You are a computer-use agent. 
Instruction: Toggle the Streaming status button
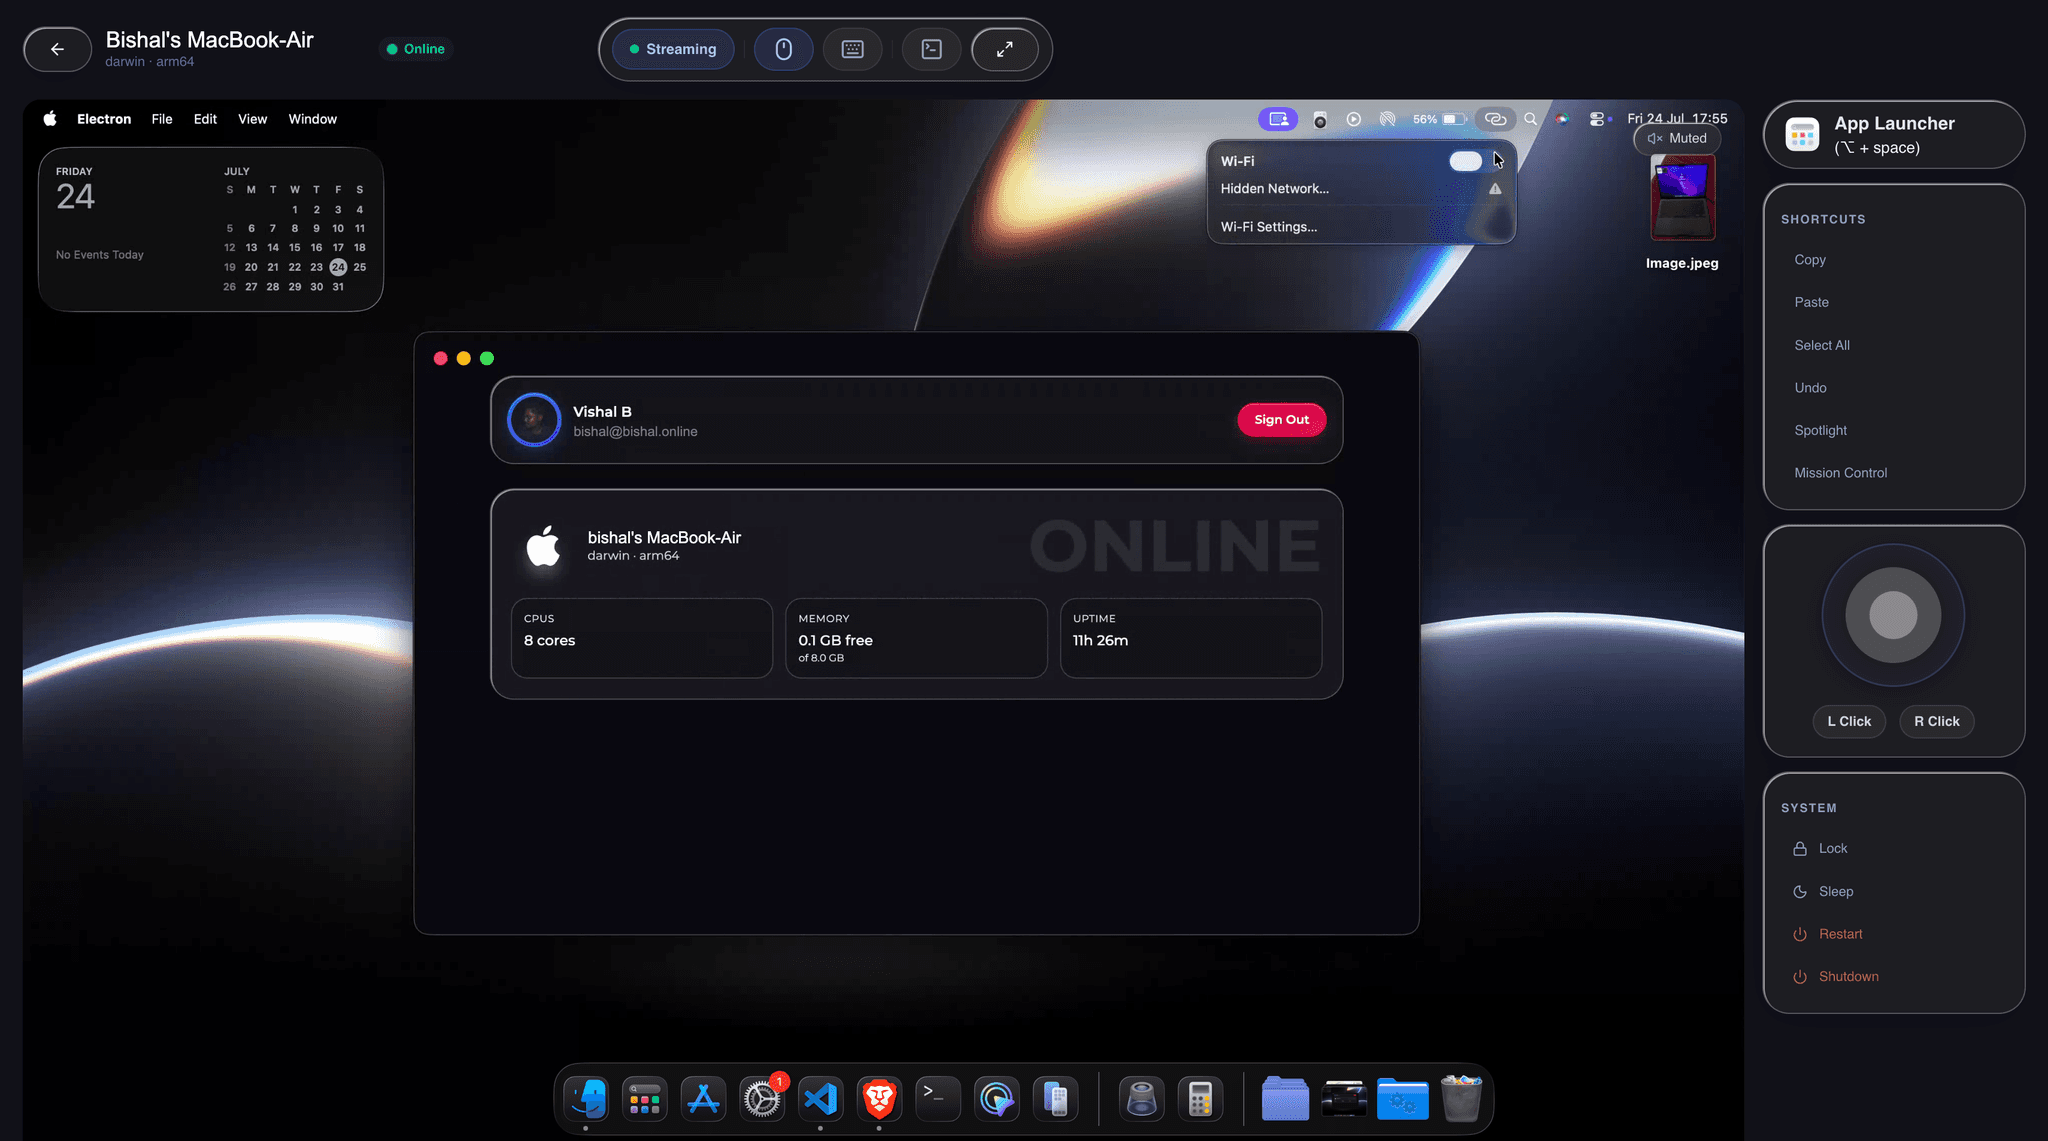point(673,49)
